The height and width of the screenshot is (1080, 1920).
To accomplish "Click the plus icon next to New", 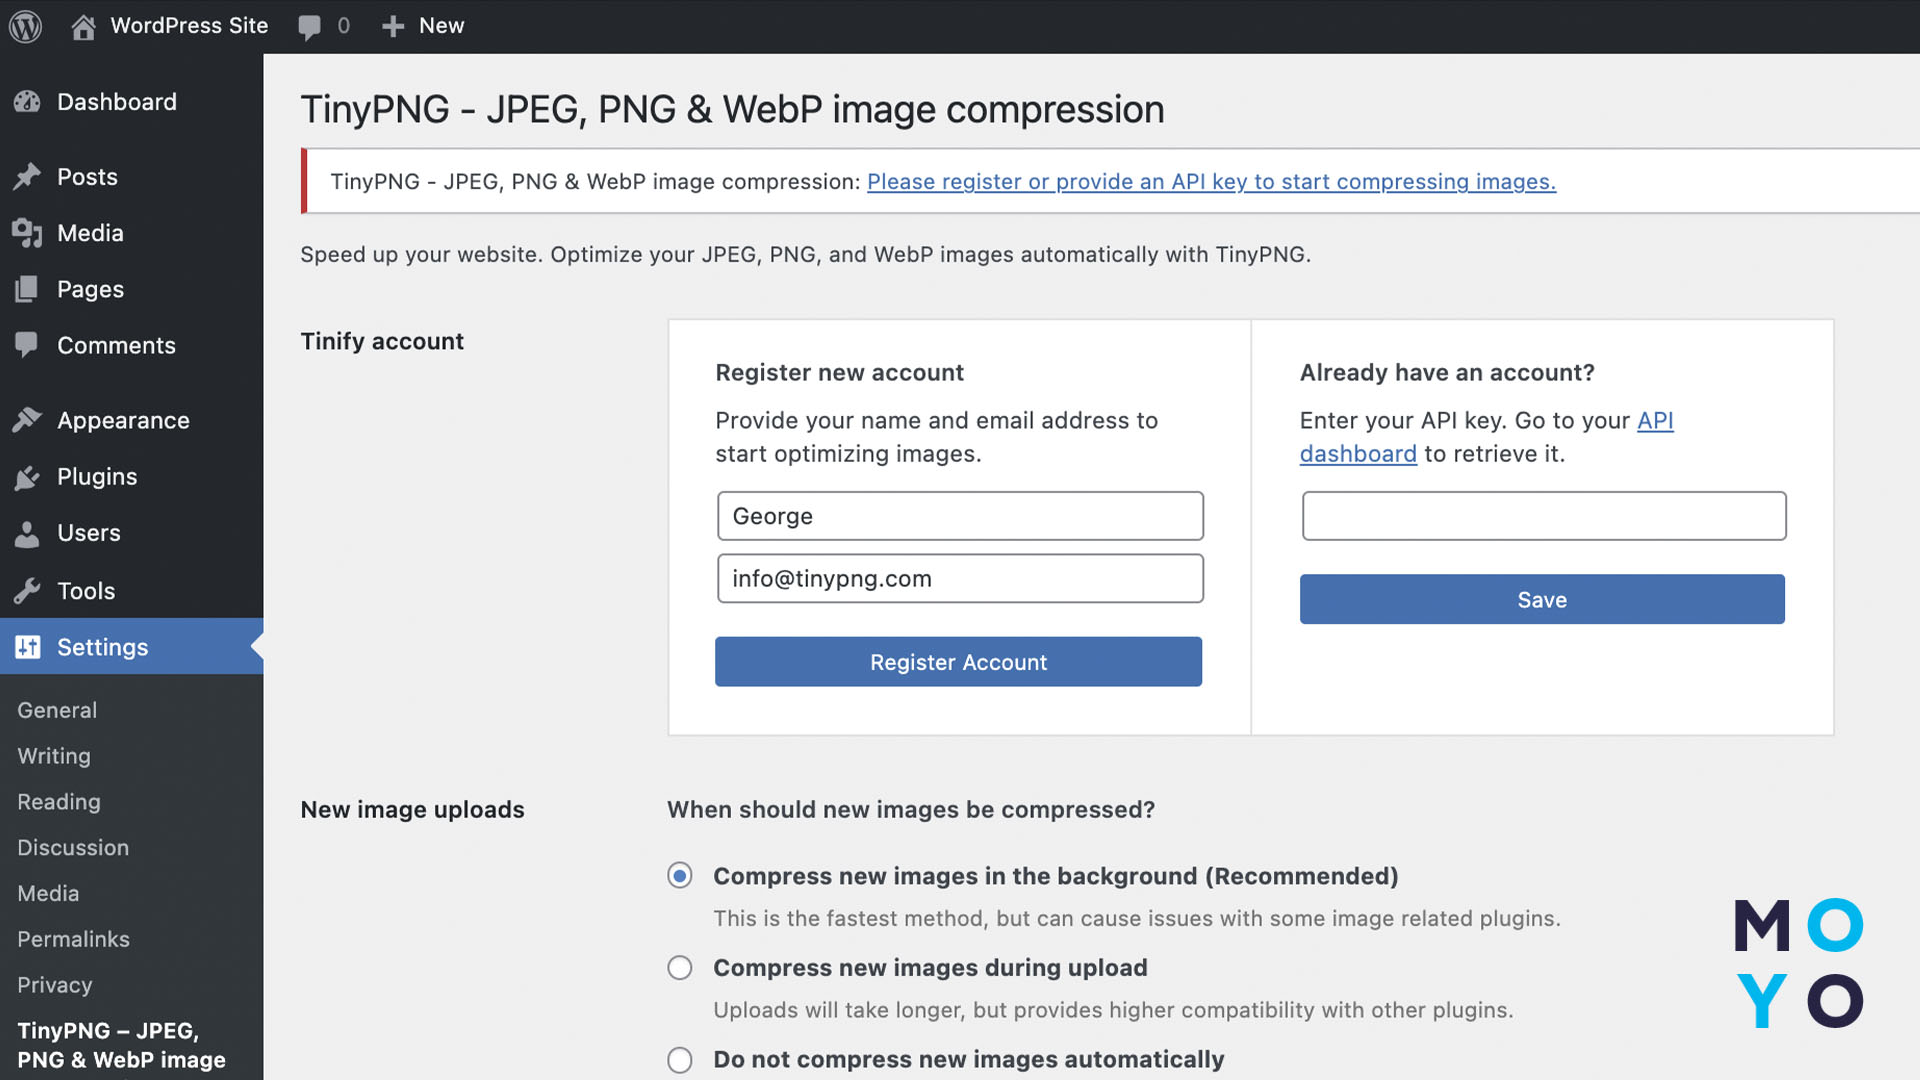I will [393, 26].
